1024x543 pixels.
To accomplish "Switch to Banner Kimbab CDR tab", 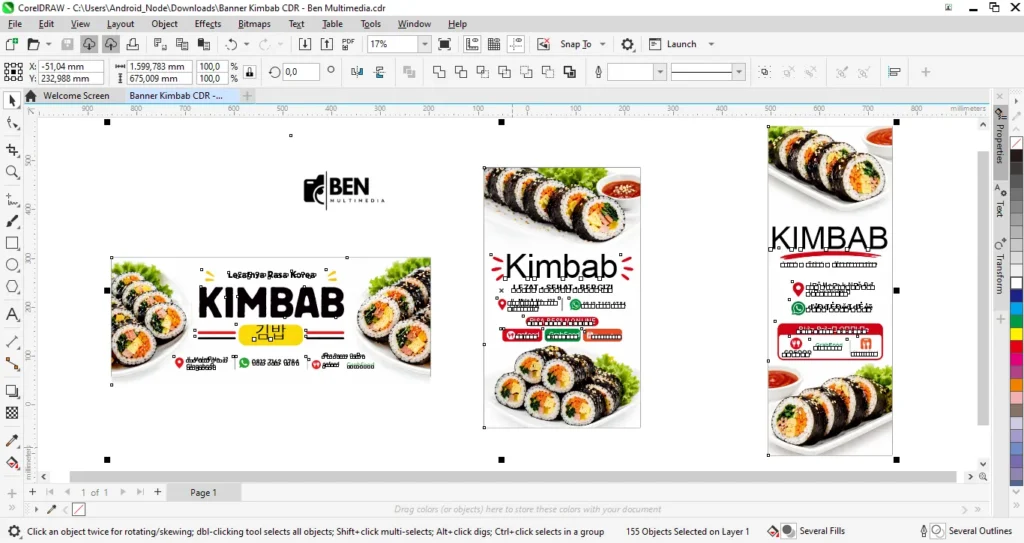I will tap(176, 95).
